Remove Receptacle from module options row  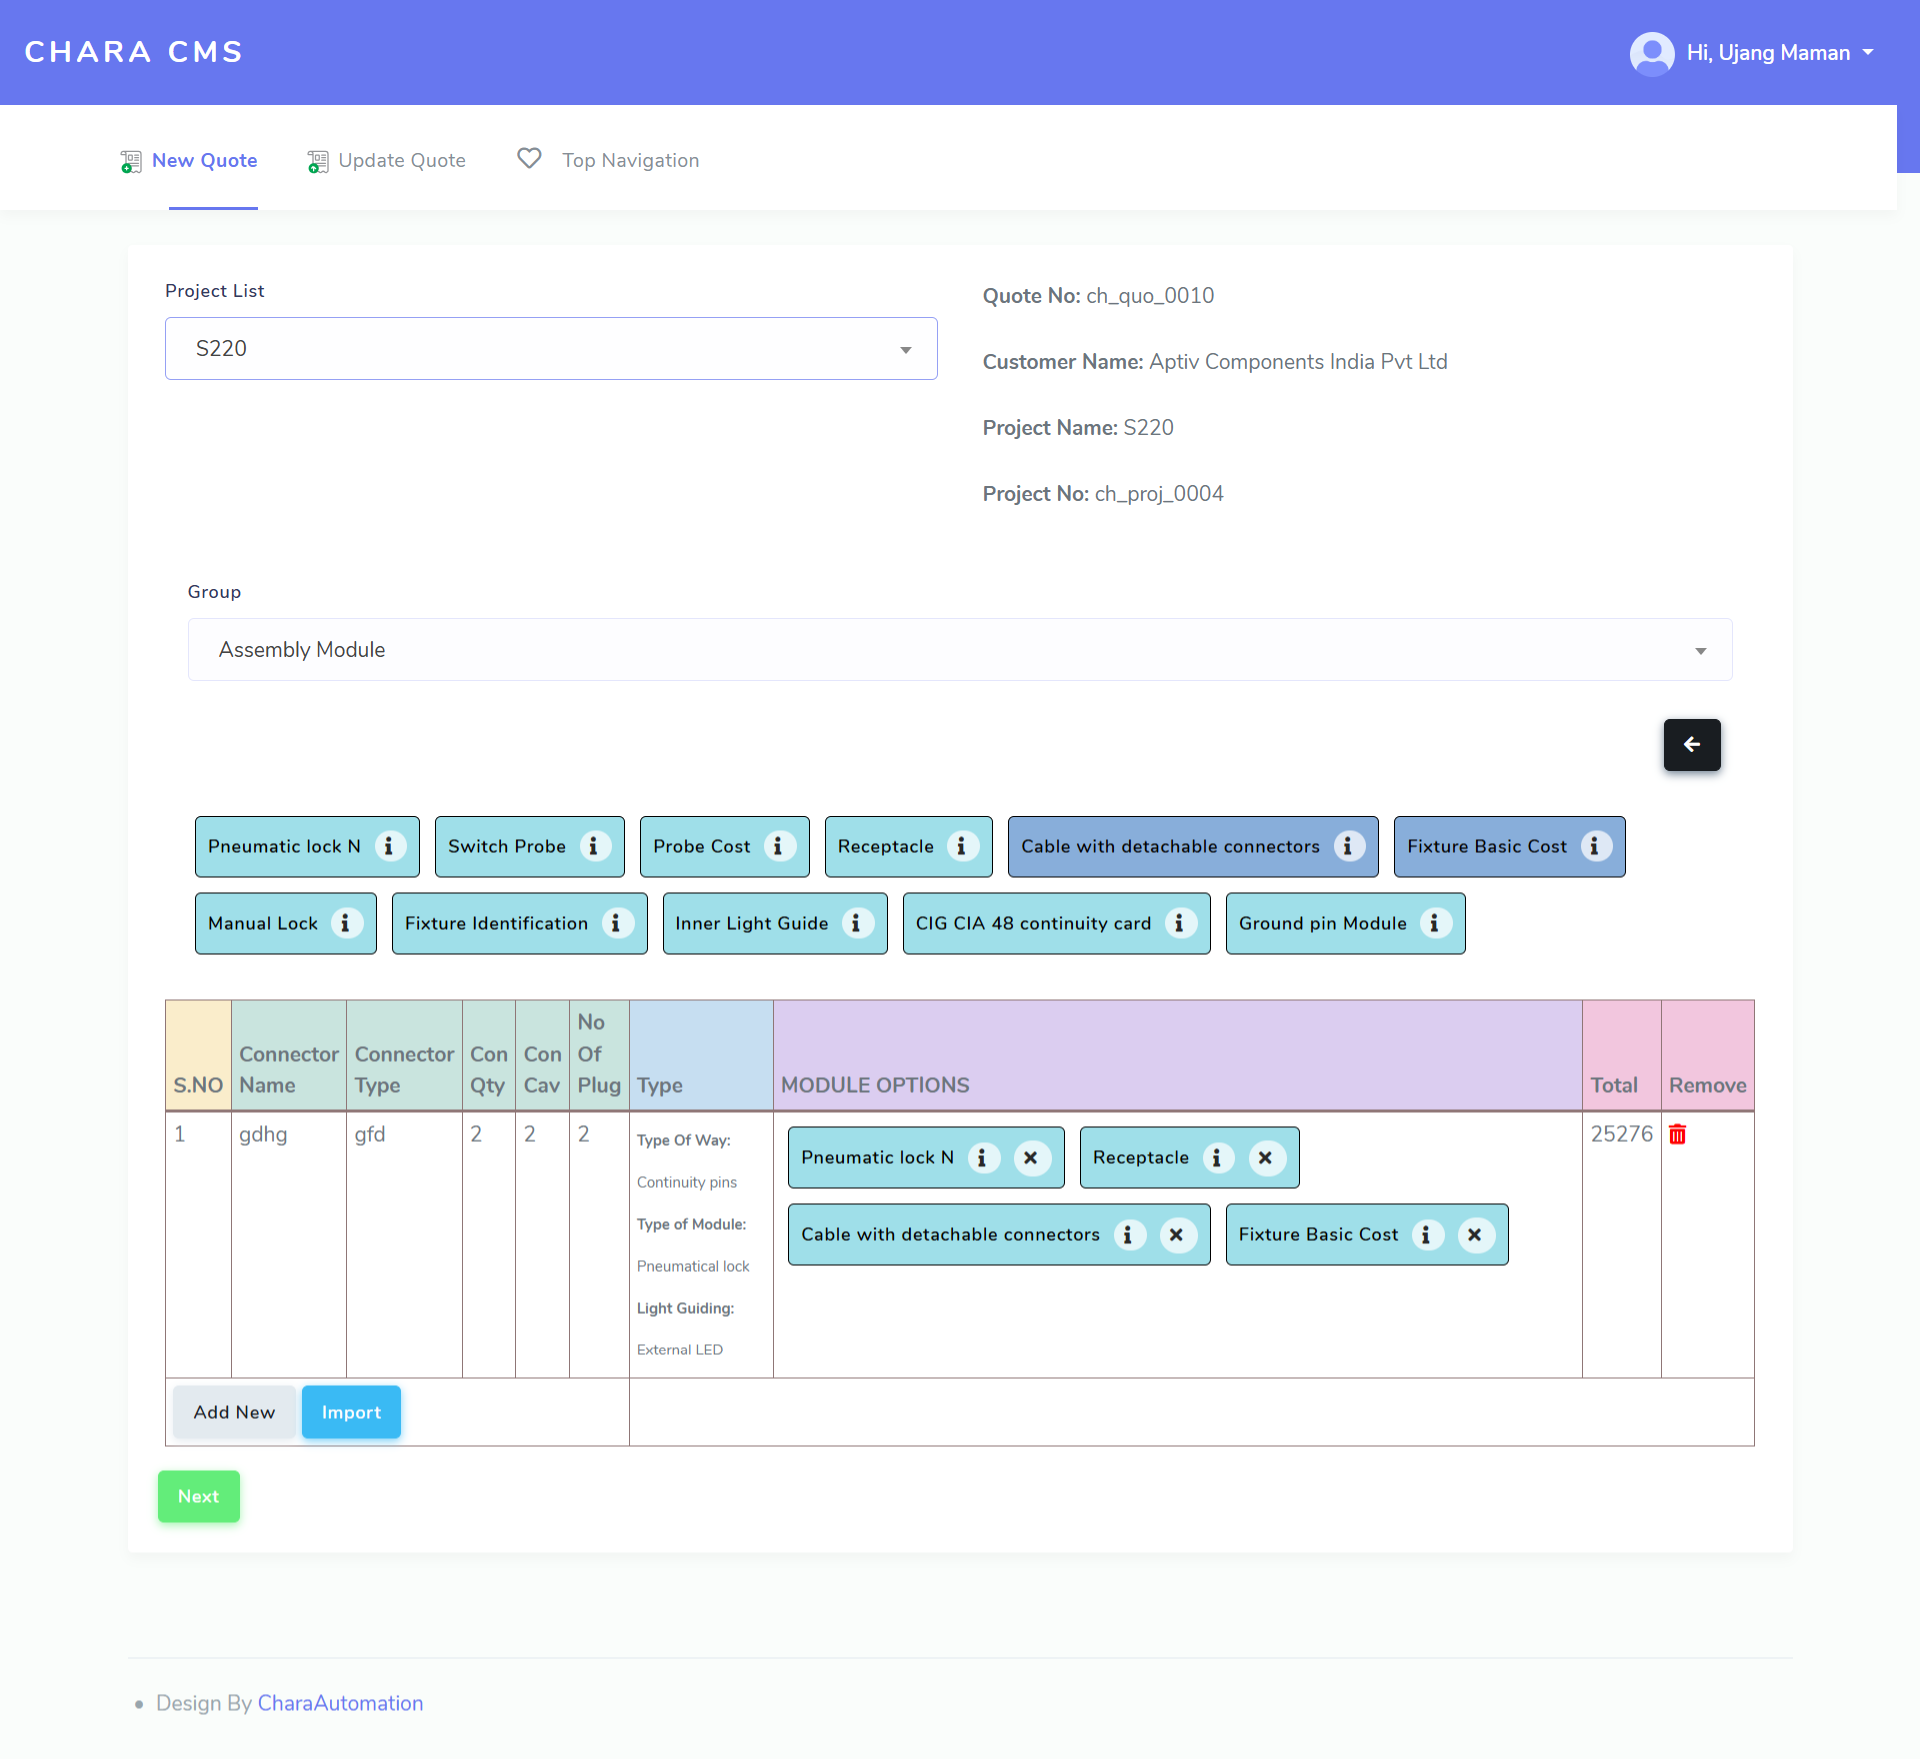click(1265, 1158)
